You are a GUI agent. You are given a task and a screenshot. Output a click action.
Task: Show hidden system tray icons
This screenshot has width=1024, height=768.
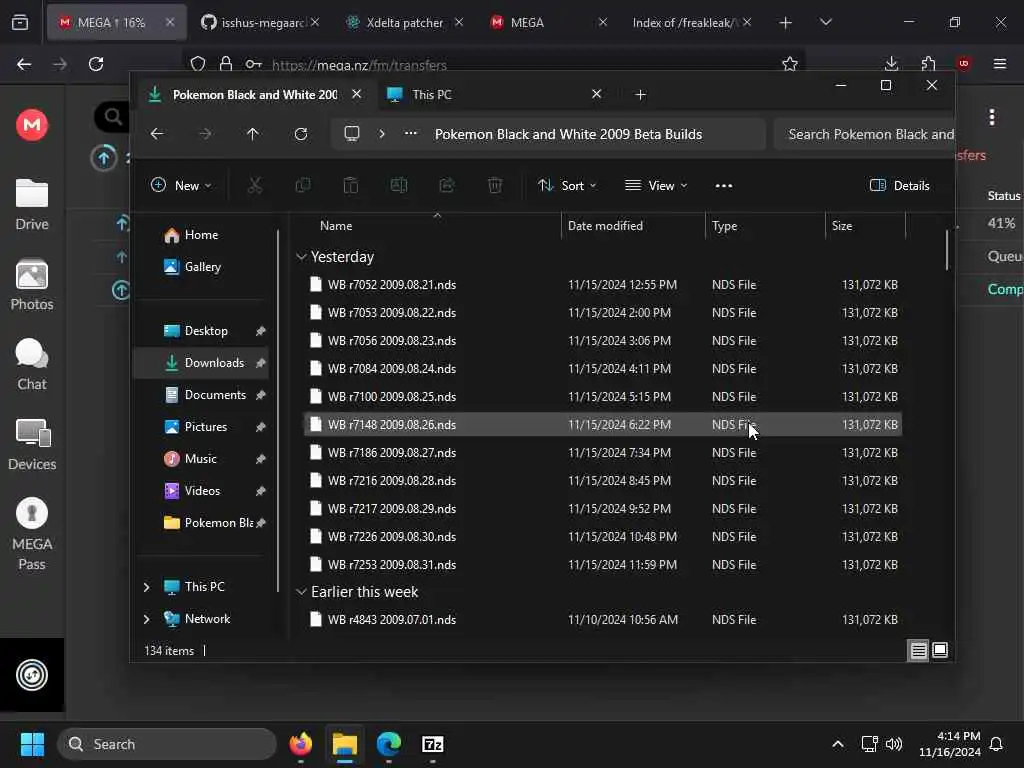(x=837, y=744)
